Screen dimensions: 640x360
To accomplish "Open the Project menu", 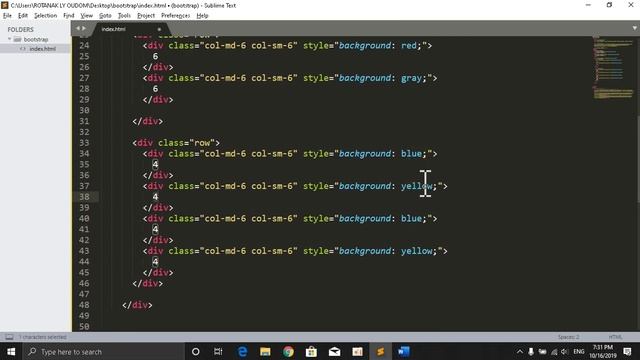I will tap(146, 16).
